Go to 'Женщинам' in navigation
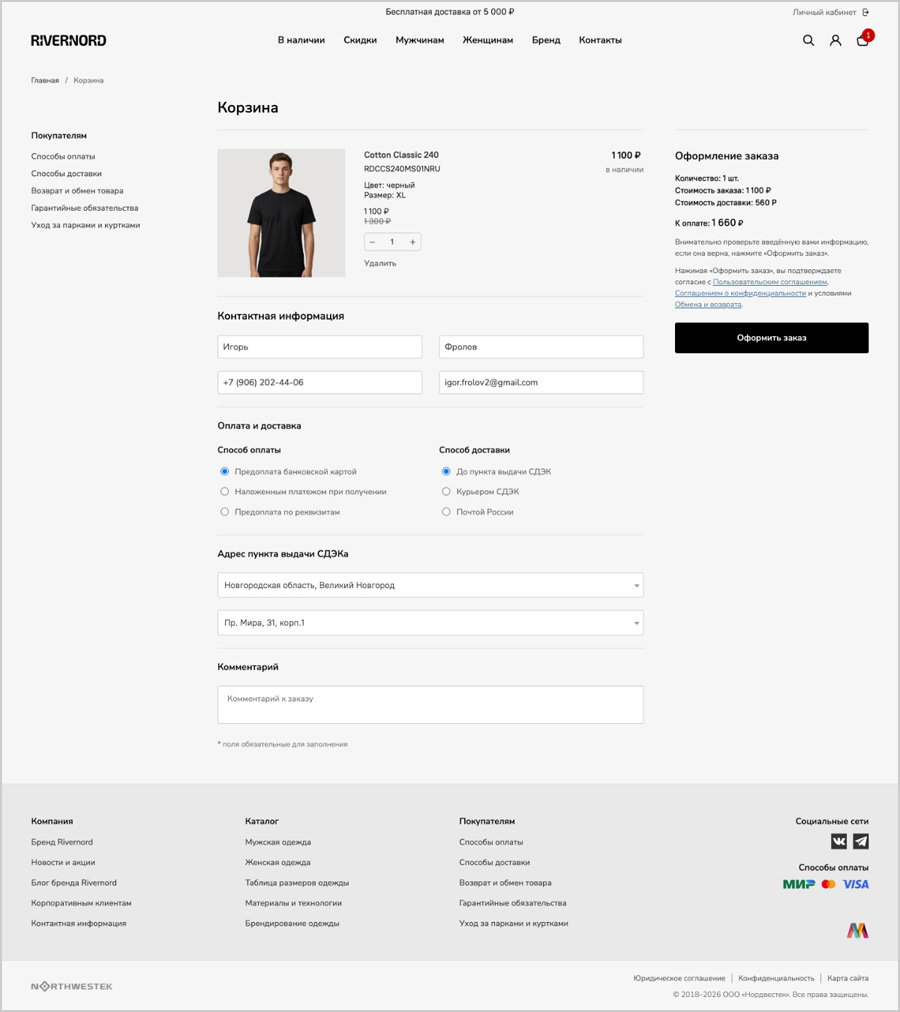The width and height of the screenshot is (900, 1012). (487, 40)
